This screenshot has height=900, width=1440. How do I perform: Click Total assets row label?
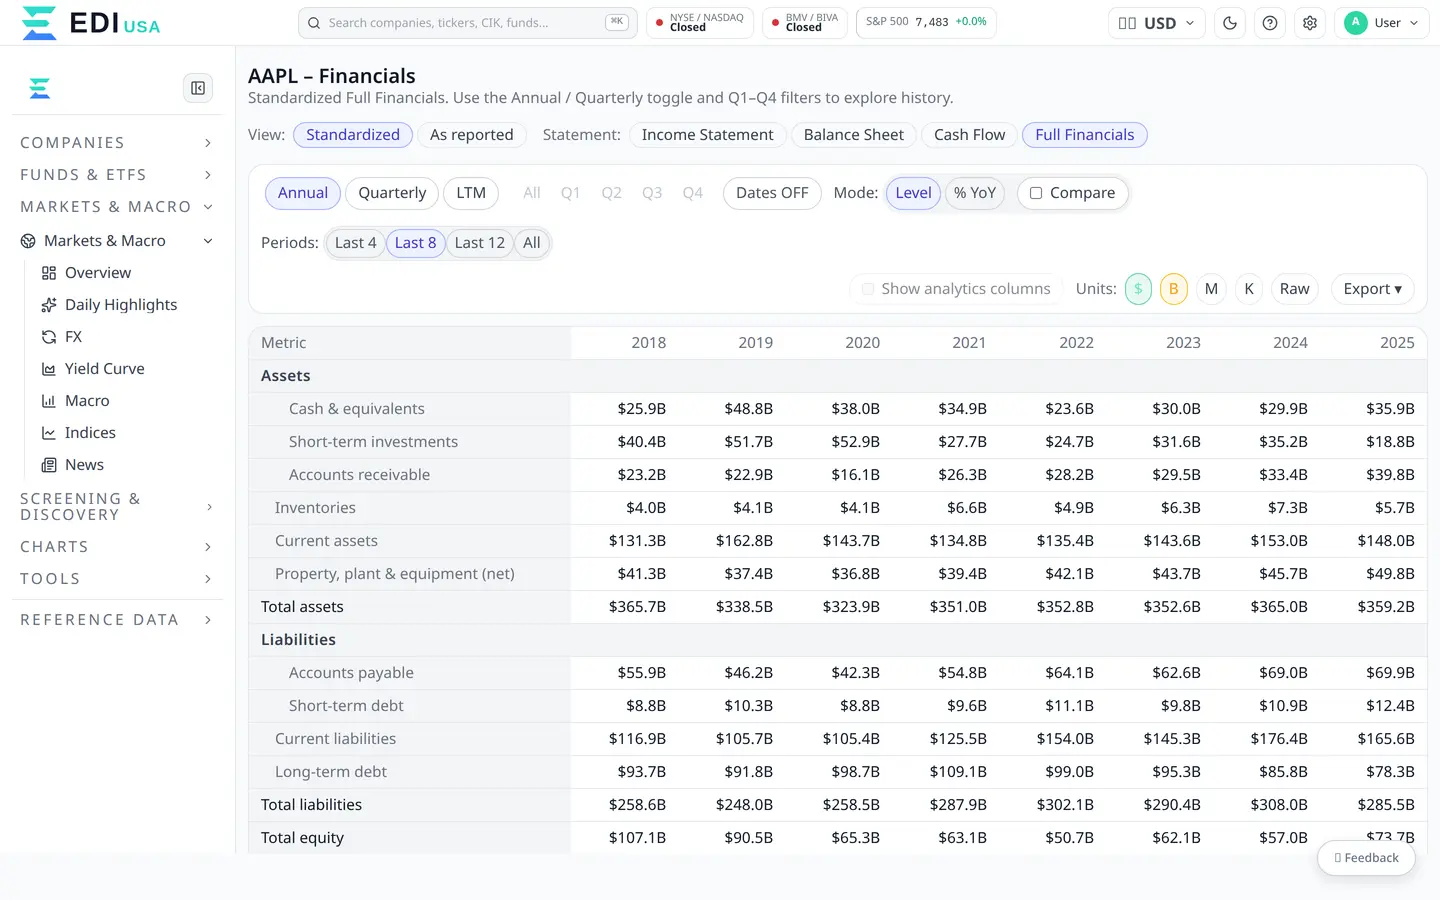click(x=302, y=607)
